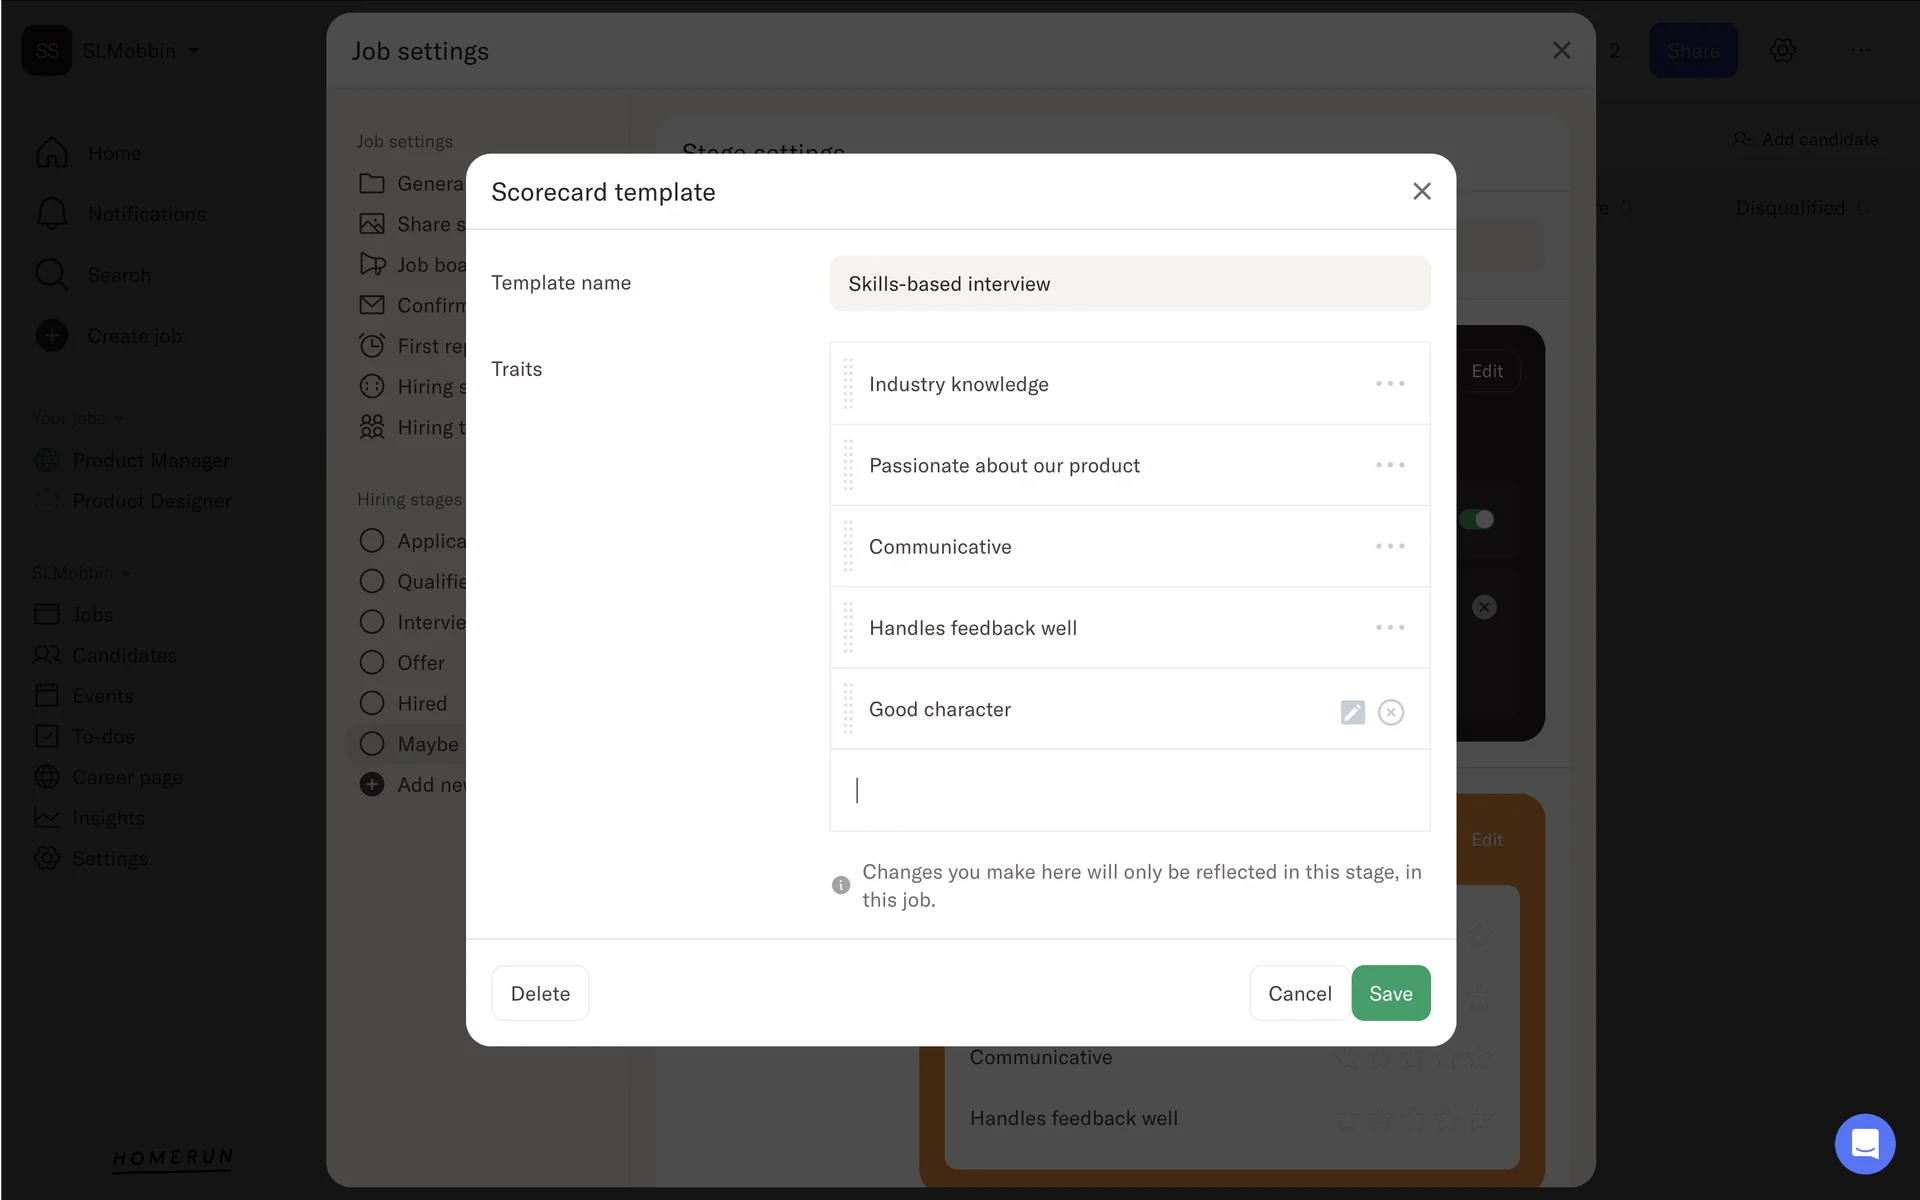The image size is (1920, 1200).
Task: Open the Intercom chat bubble
Action: tap(1864, 1143)
